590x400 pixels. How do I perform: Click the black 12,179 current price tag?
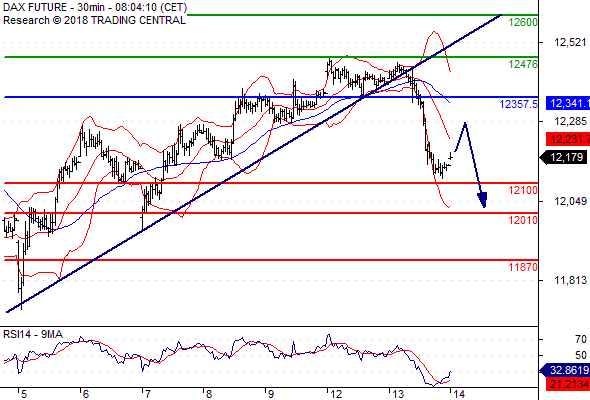(563, 157)
